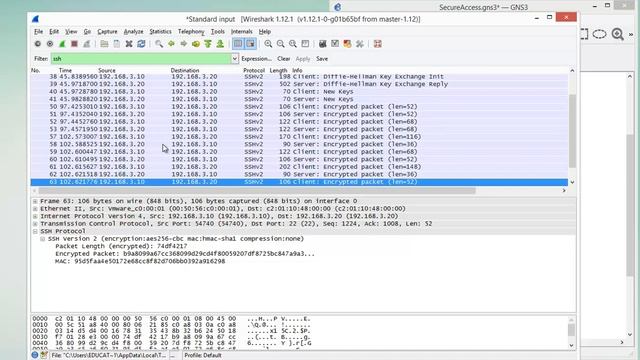Edit capture file comments status icon
The image size is (640, 360).
[x=44, y=355]
